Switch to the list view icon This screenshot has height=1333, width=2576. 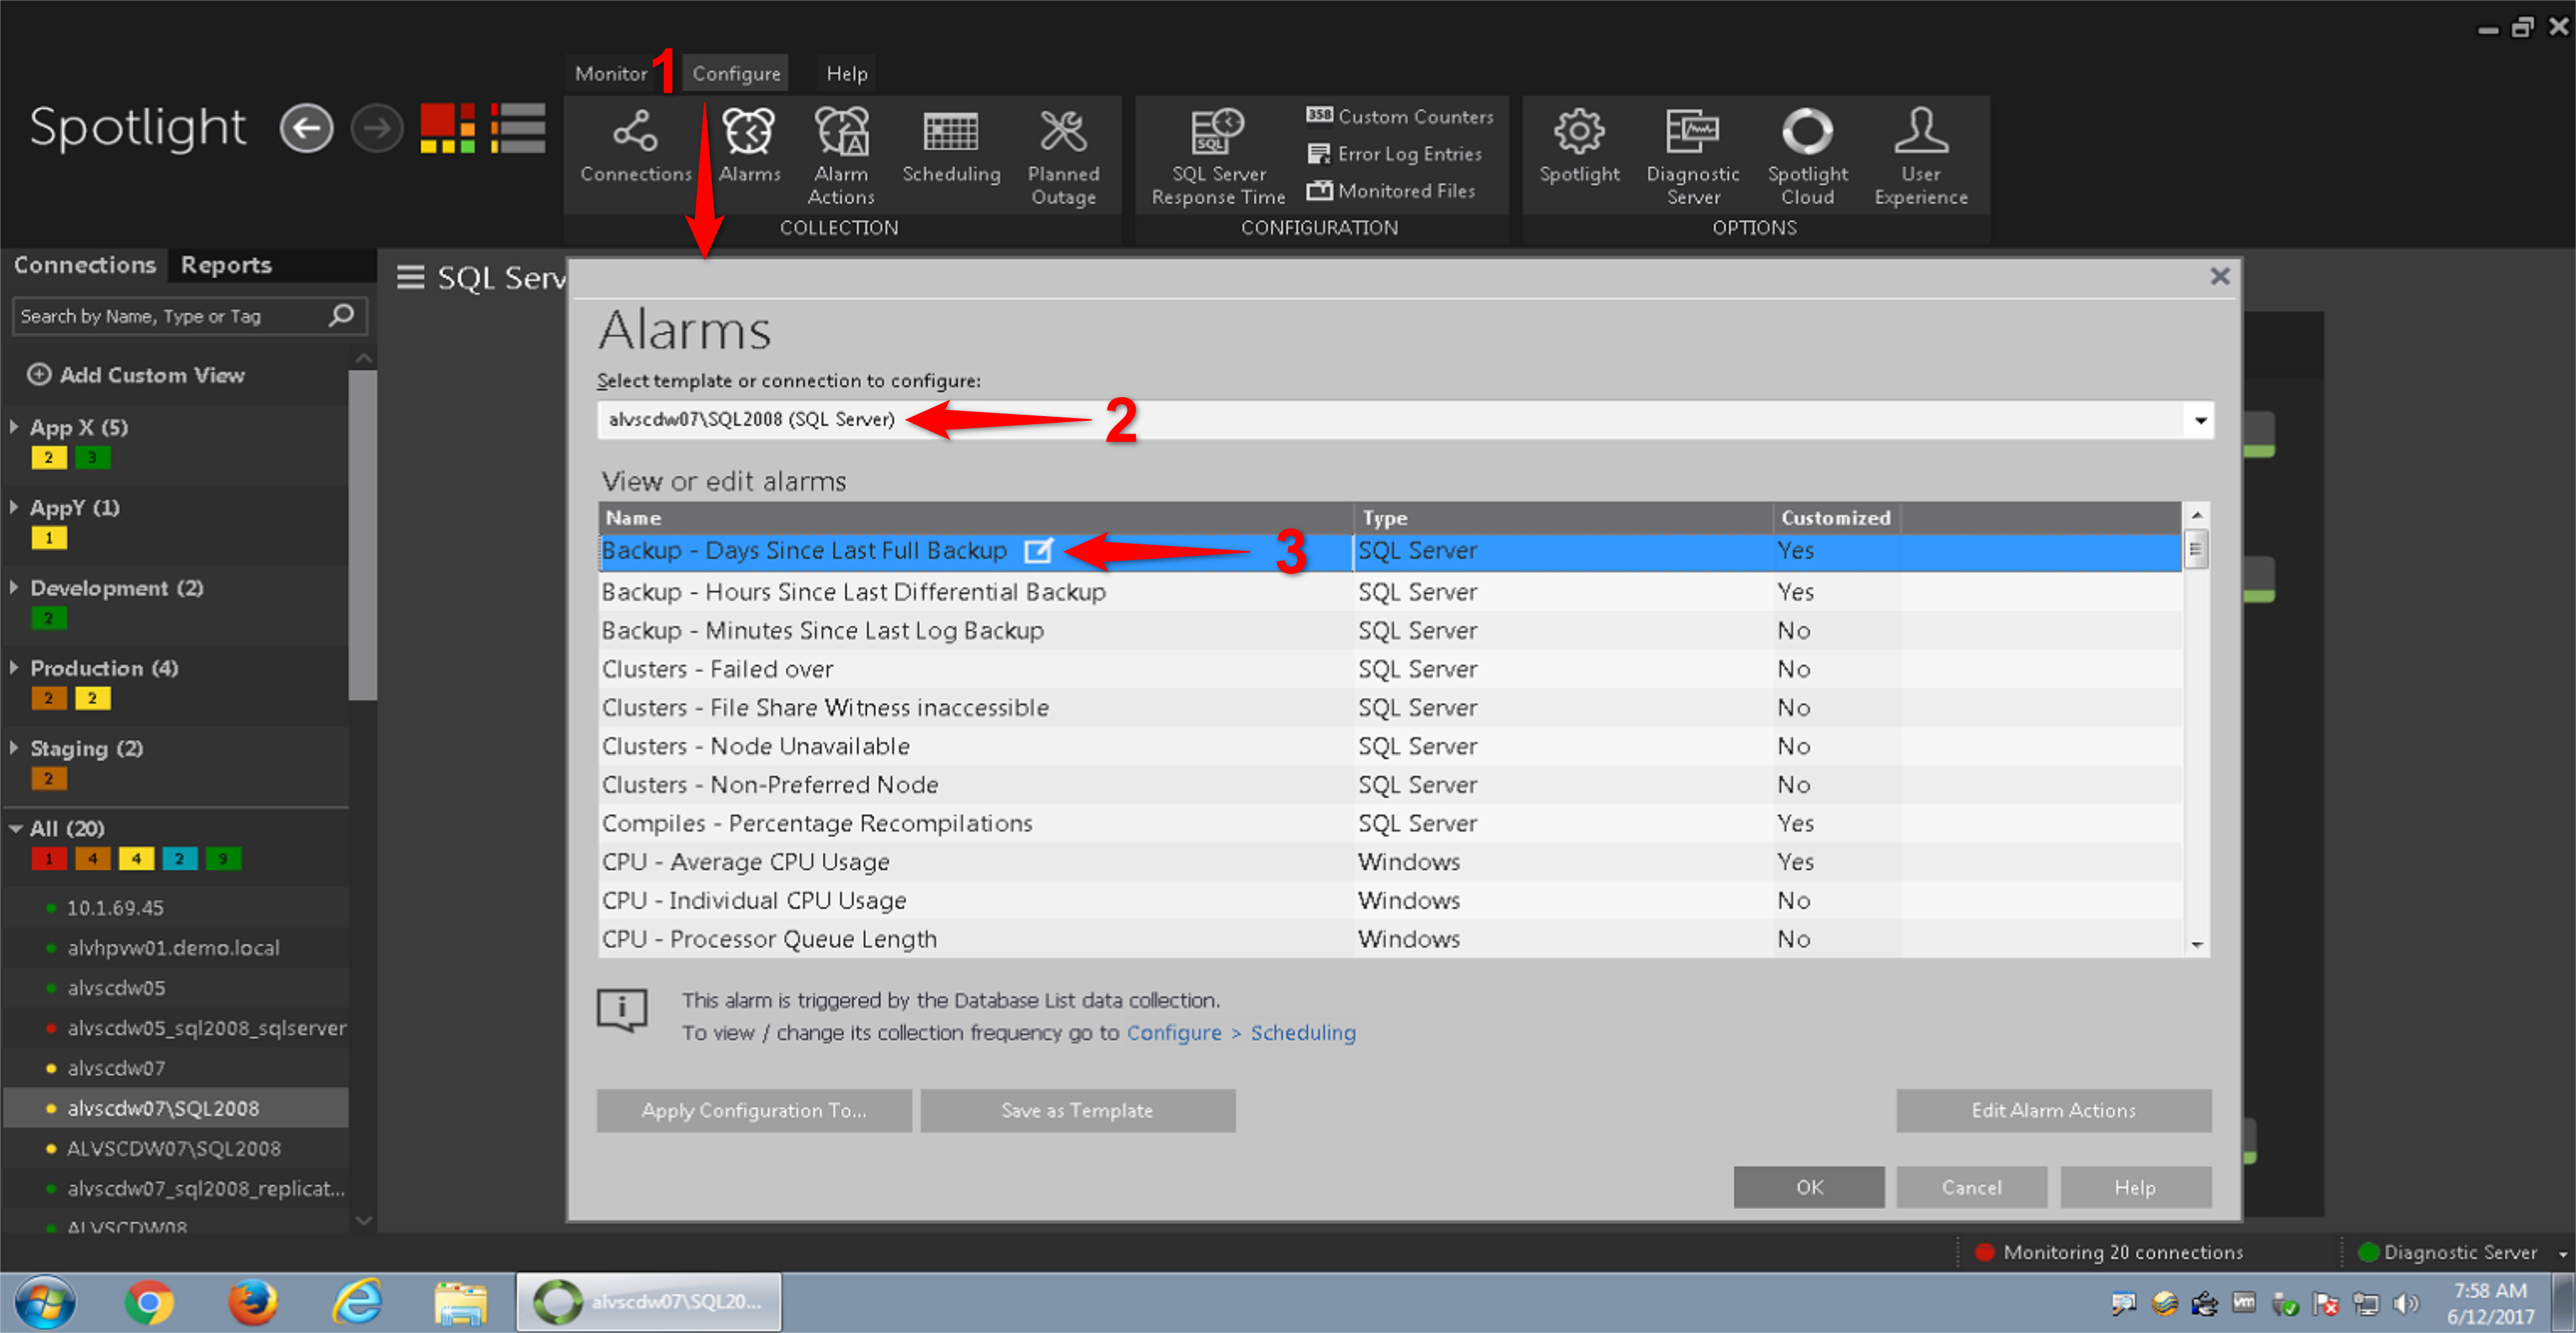coord(518,128)
